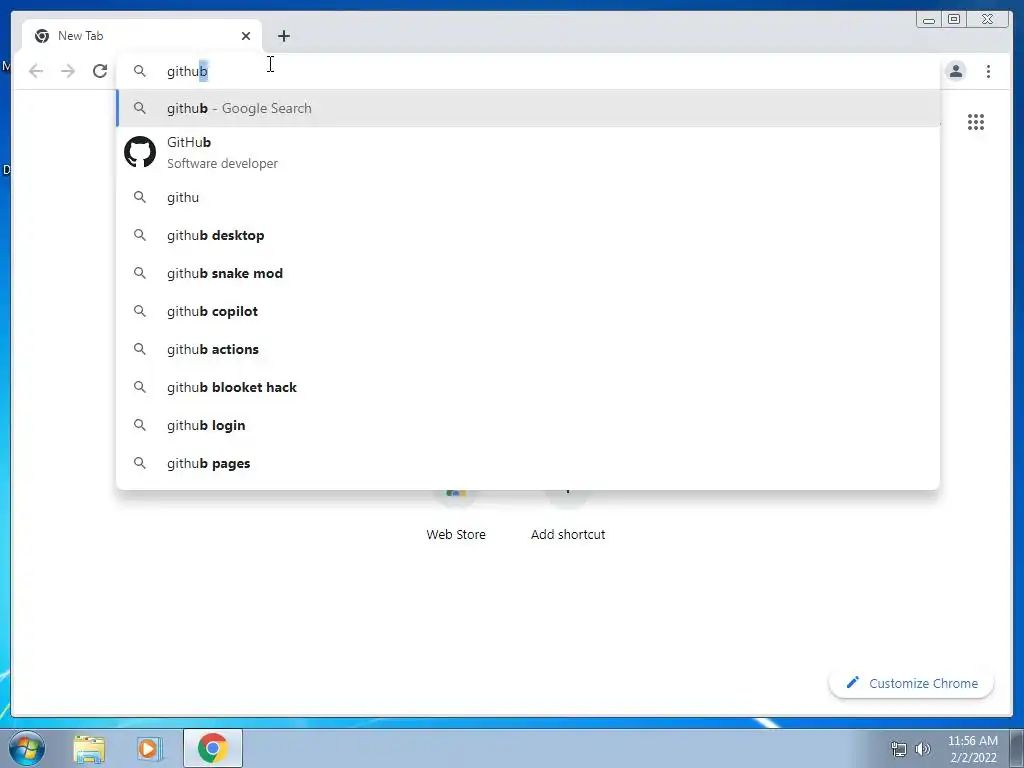Open the Chrome profile avatar icon
This screenshot has width=1024, height=768.
coord(955,71)
